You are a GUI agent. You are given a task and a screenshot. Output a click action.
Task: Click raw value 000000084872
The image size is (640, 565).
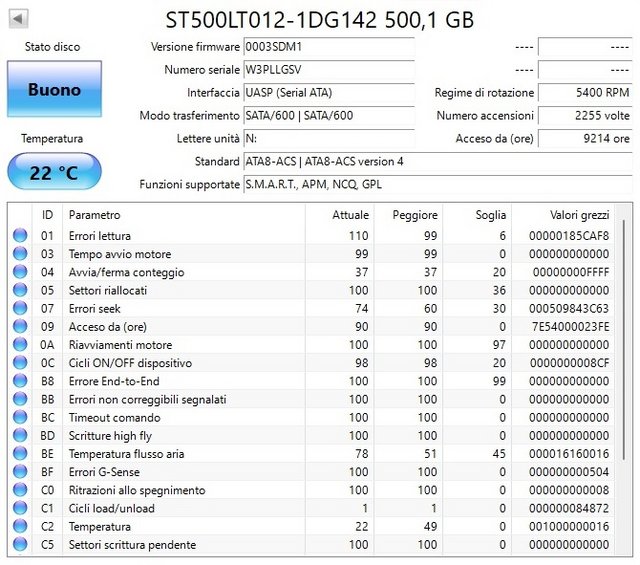(569, 508)
